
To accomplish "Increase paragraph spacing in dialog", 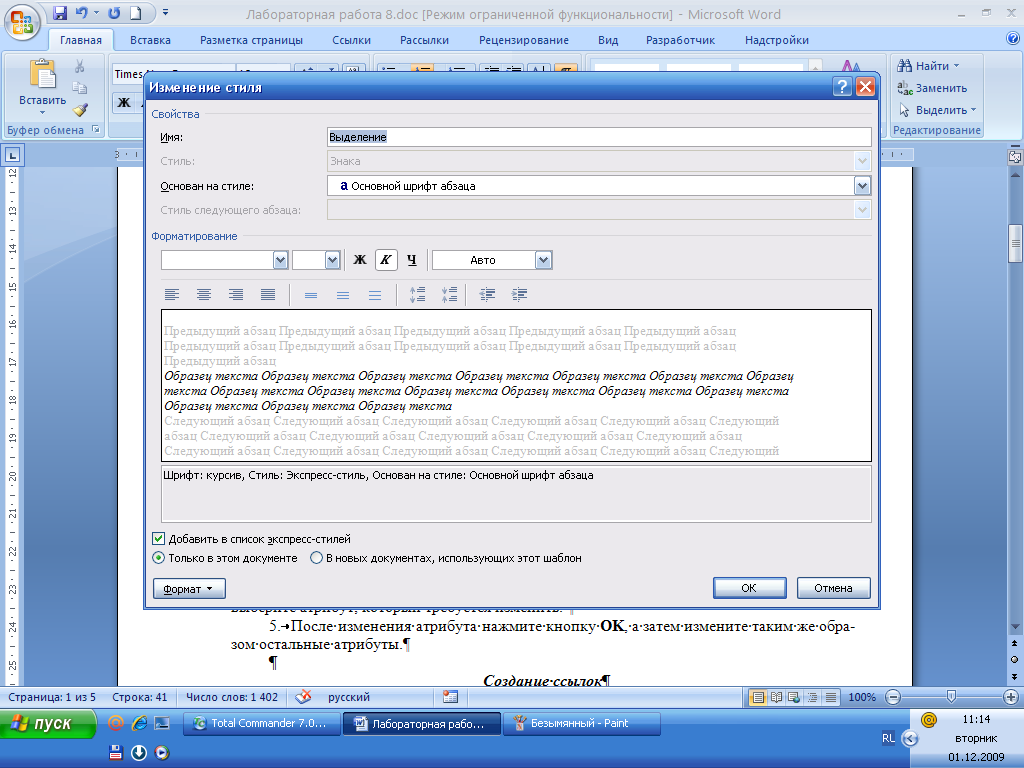I will coord(417,295).
